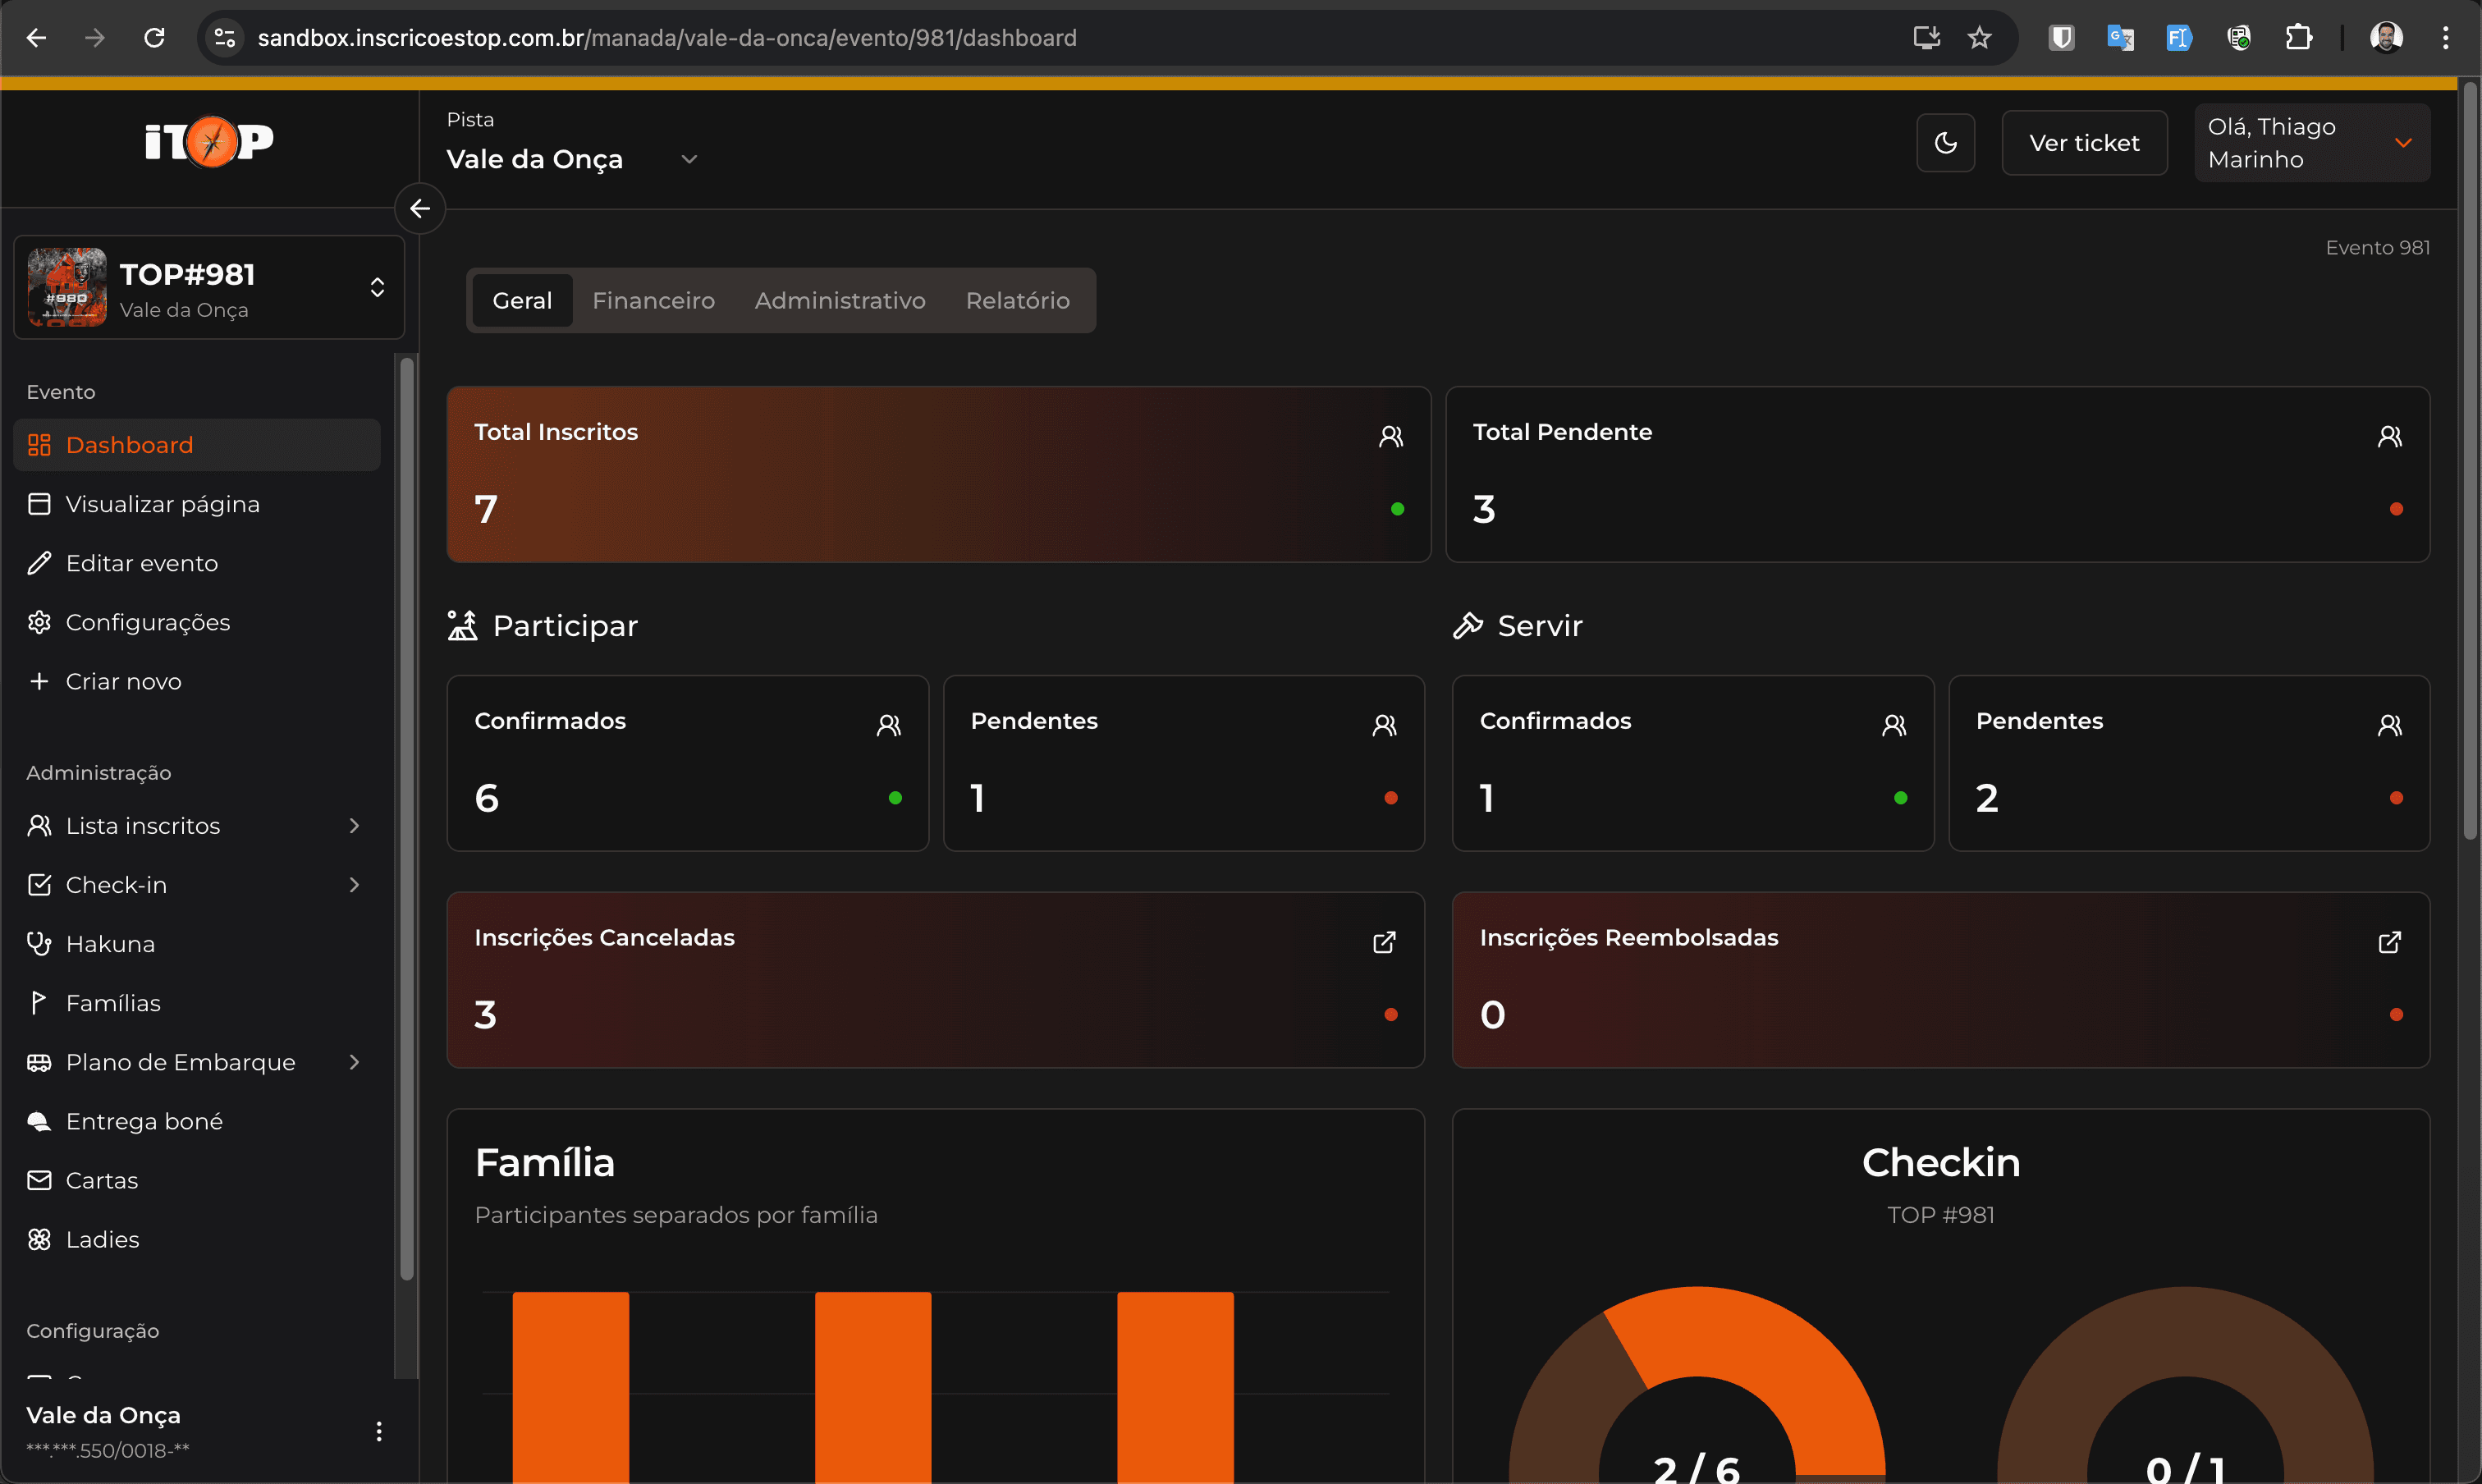
Task: Click the Participar Confirmados people icon
Action: pos(888,725)
